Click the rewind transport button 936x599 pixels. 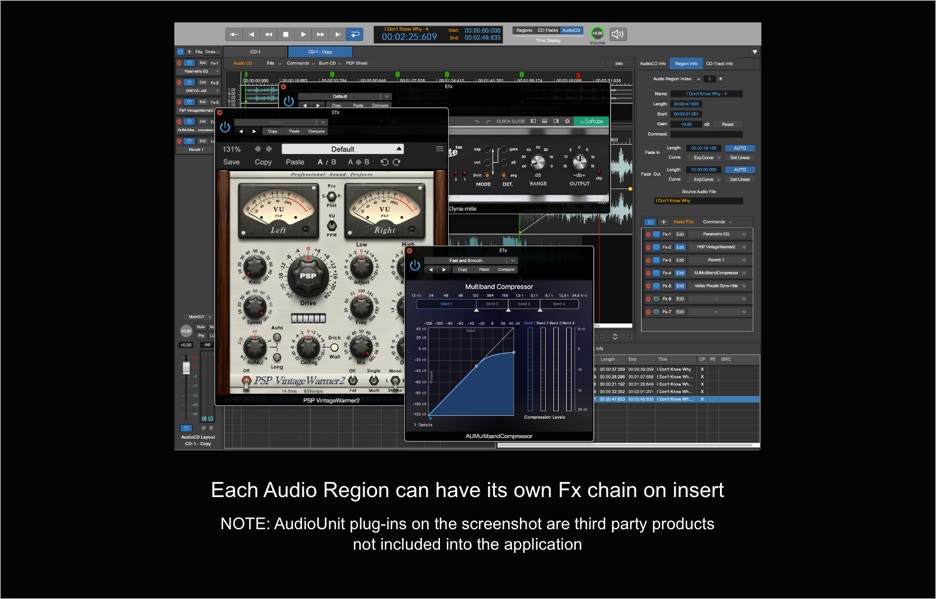[x=268, y=34]
